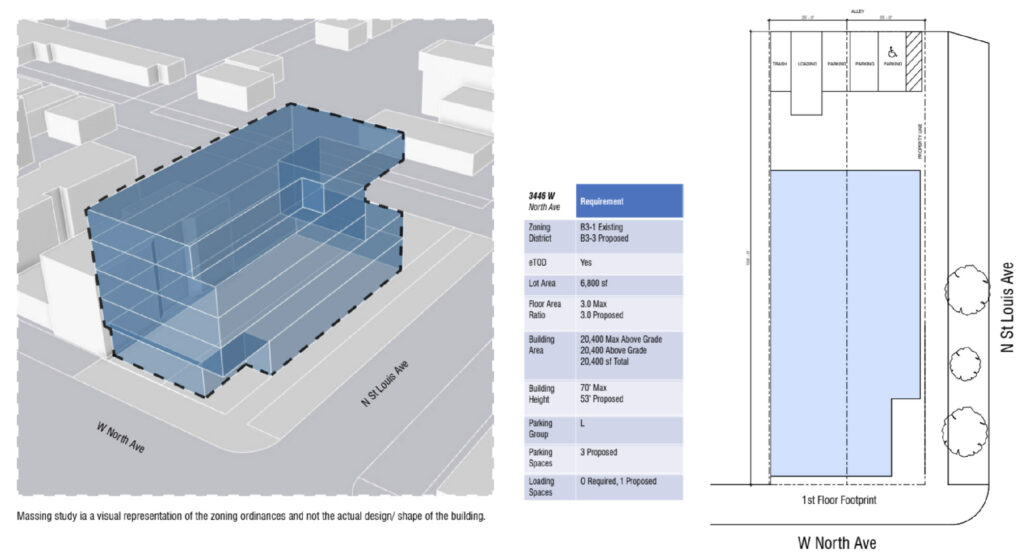The width and height of the screenshot is (1024, 556).
Task: Click the Zoning District row label
Action: pos(547,235)
